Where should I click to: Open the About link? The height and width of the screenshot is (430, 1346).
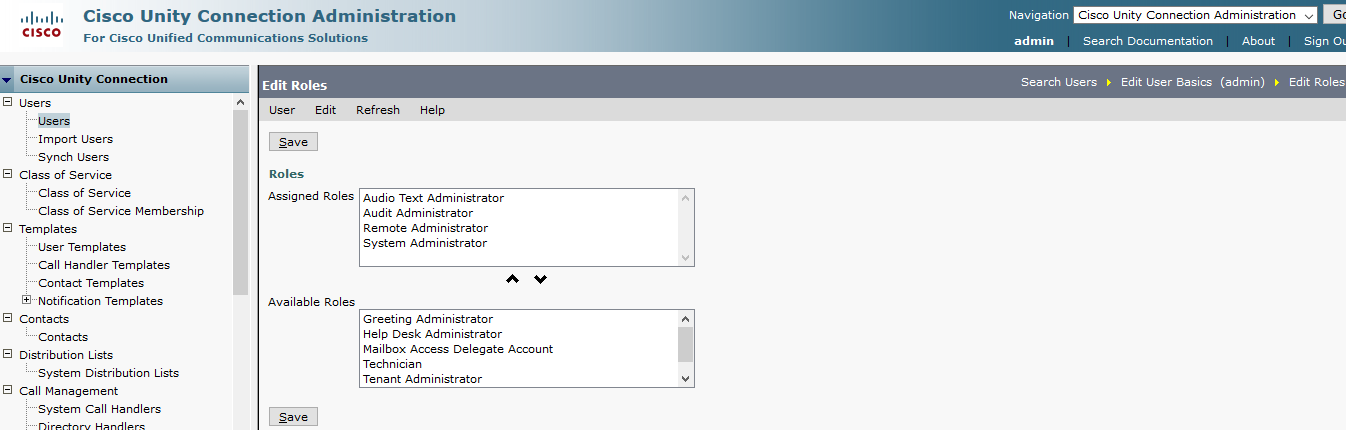[1258, 41]
